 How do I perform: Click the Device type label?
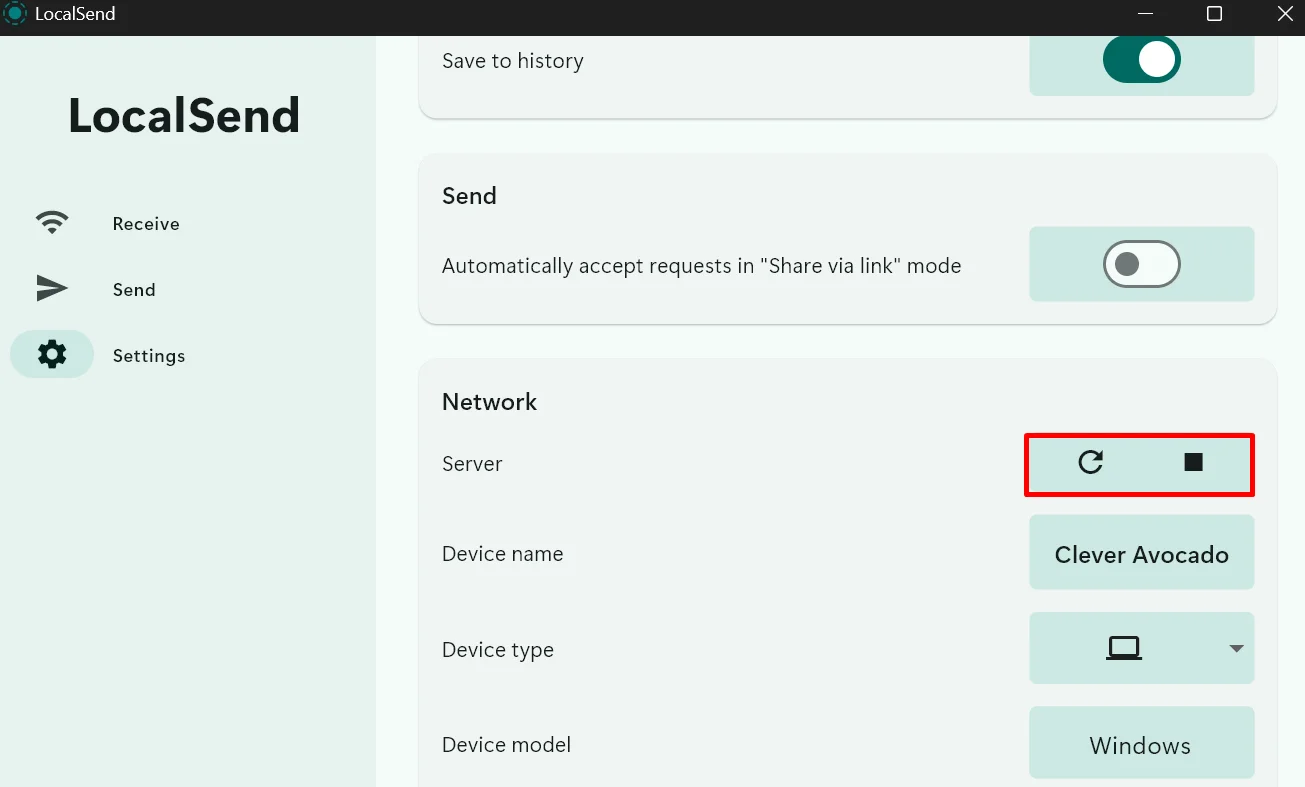click(498, 650)
